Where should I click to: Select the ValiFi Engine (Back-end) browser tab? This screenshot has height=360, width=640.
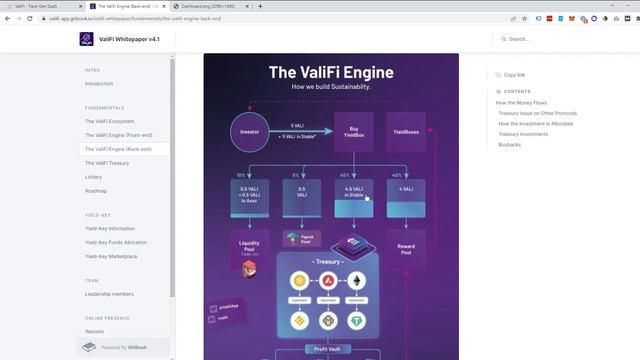(x=128, y=6)
